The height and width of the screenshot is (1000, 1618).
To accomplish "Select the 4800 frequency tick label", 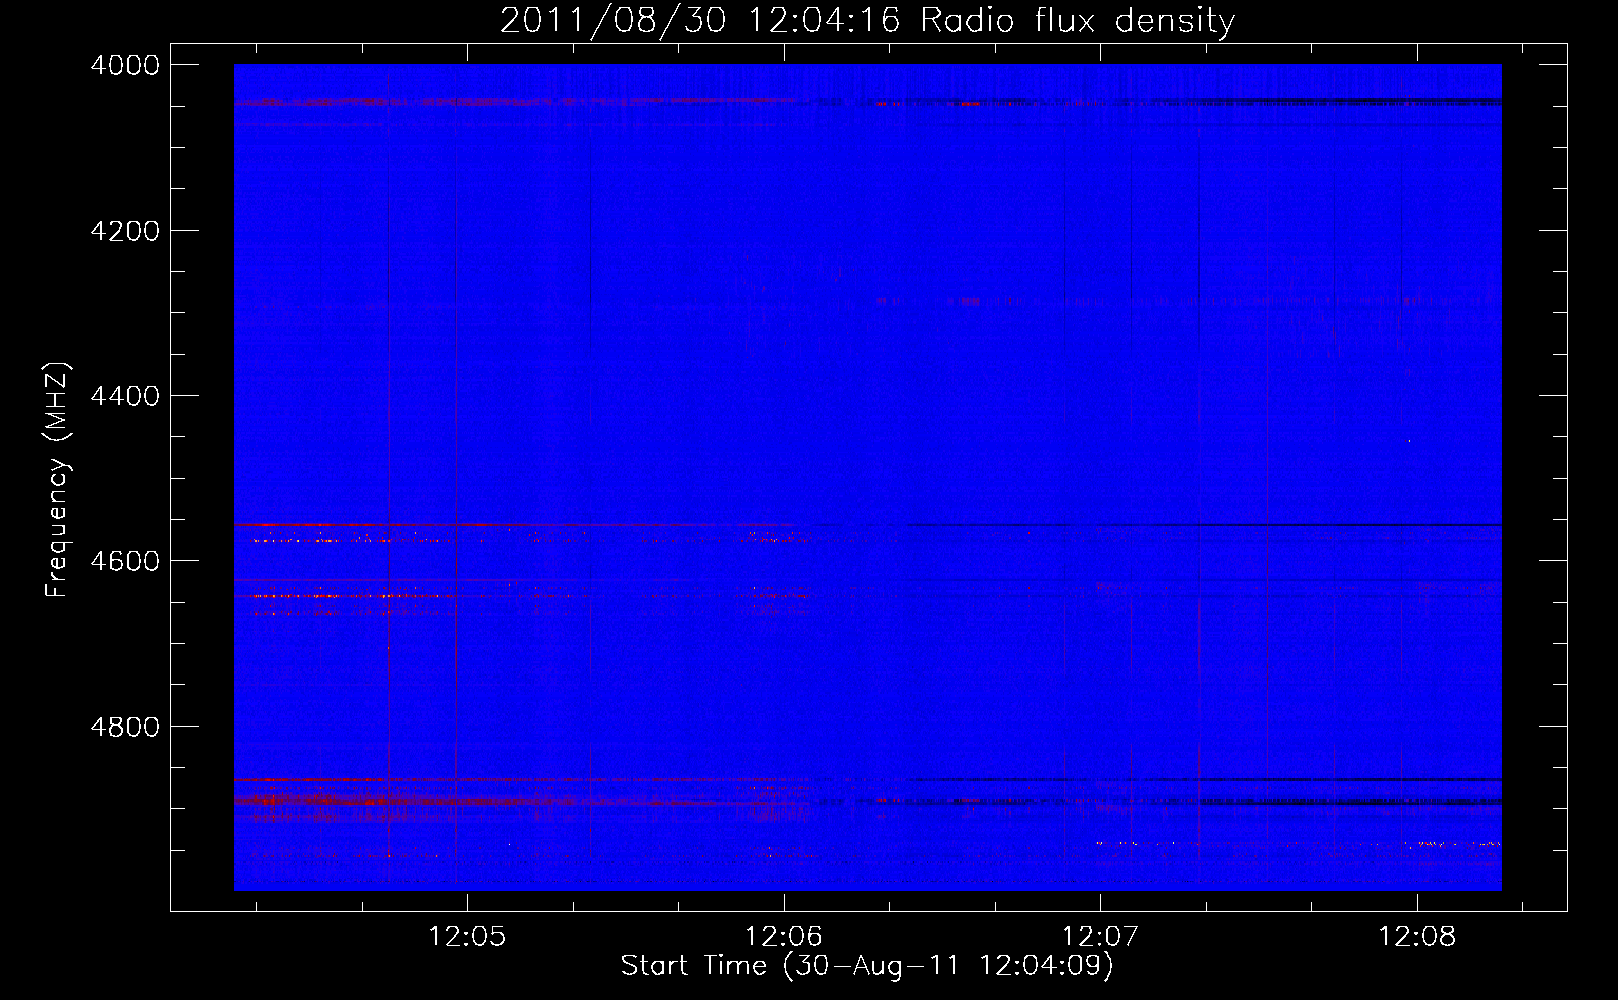I will 125,727.
